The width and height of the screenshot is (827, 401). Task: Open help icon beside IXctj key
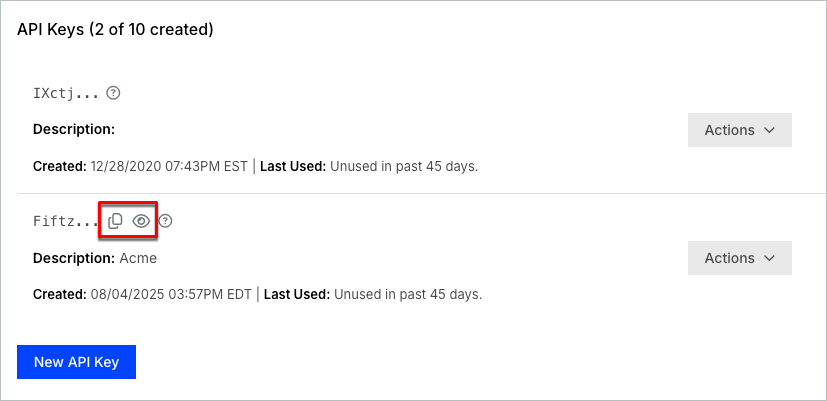coord(113,93)
